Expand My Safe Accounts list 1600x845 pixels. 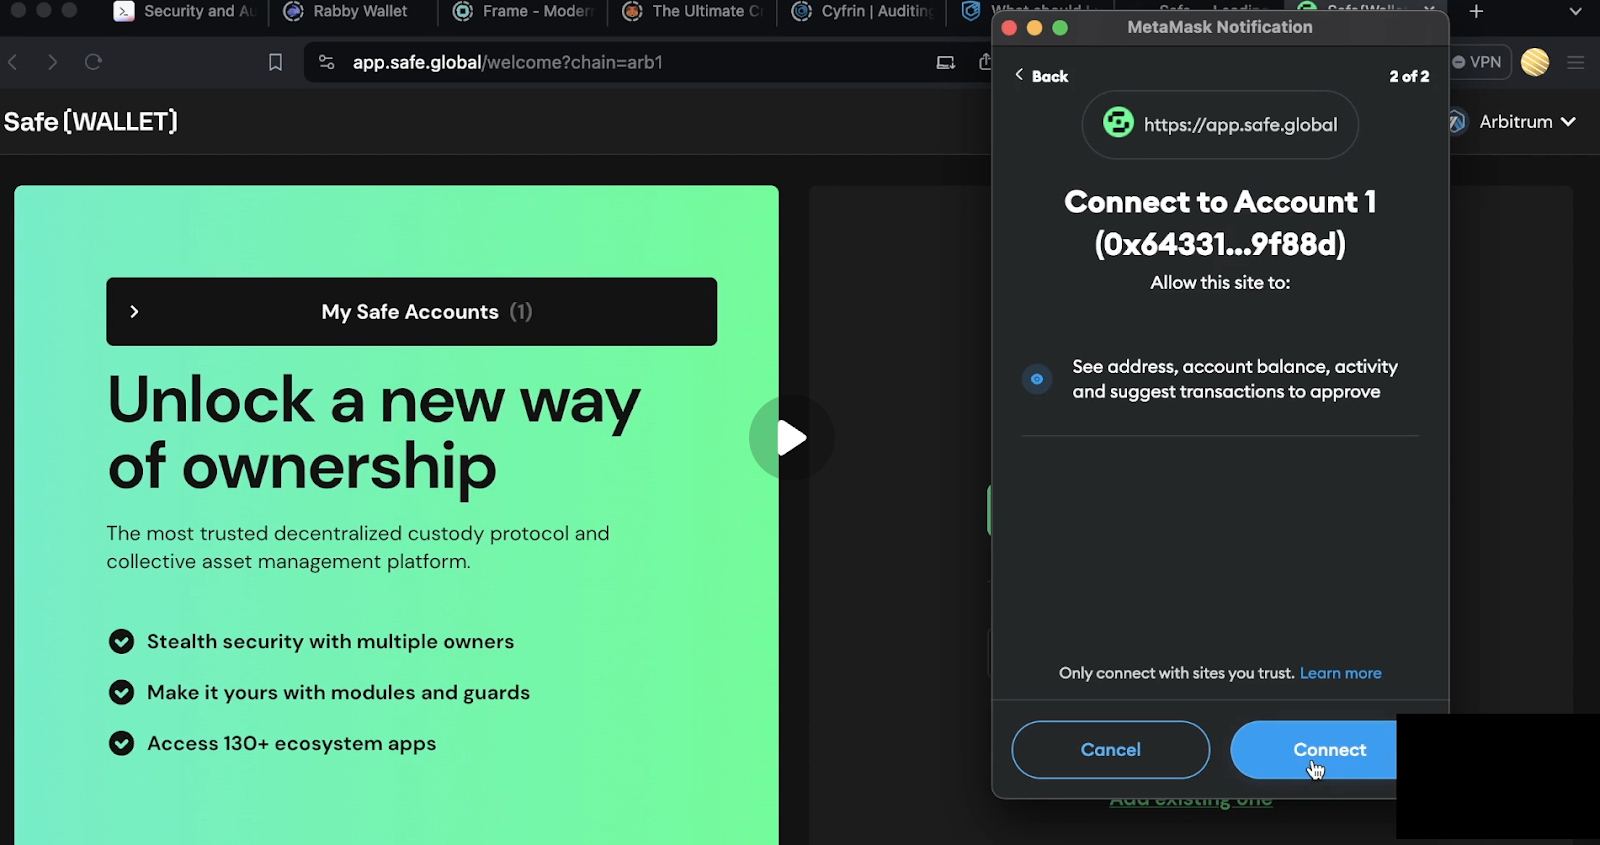411,312
